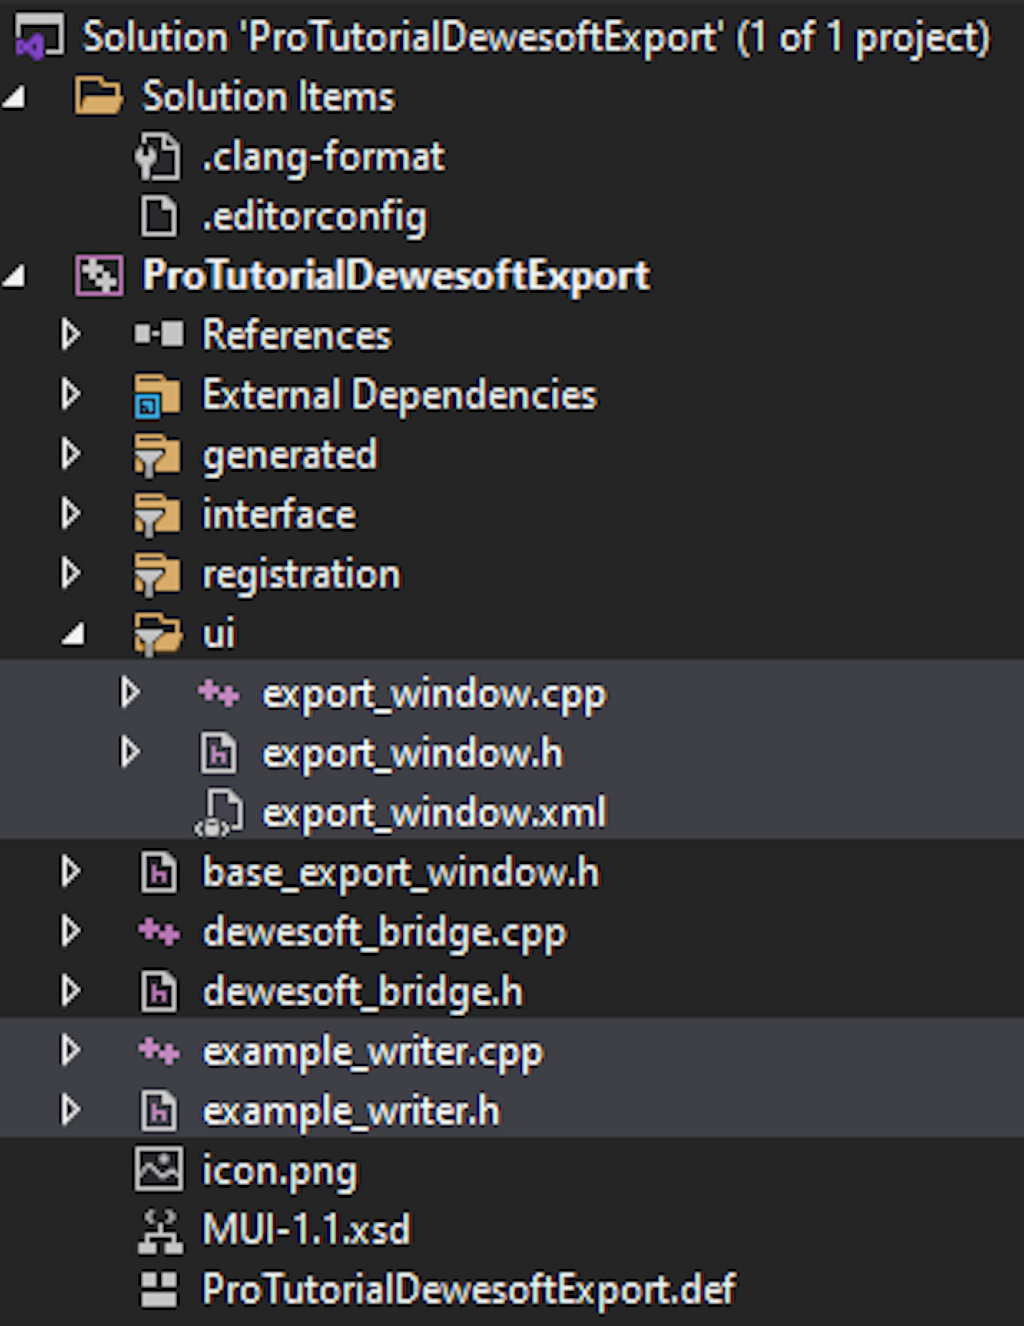Expand the dewesoft_bridge.h node
1024x1326 pixels.
(x=70, y=991)
